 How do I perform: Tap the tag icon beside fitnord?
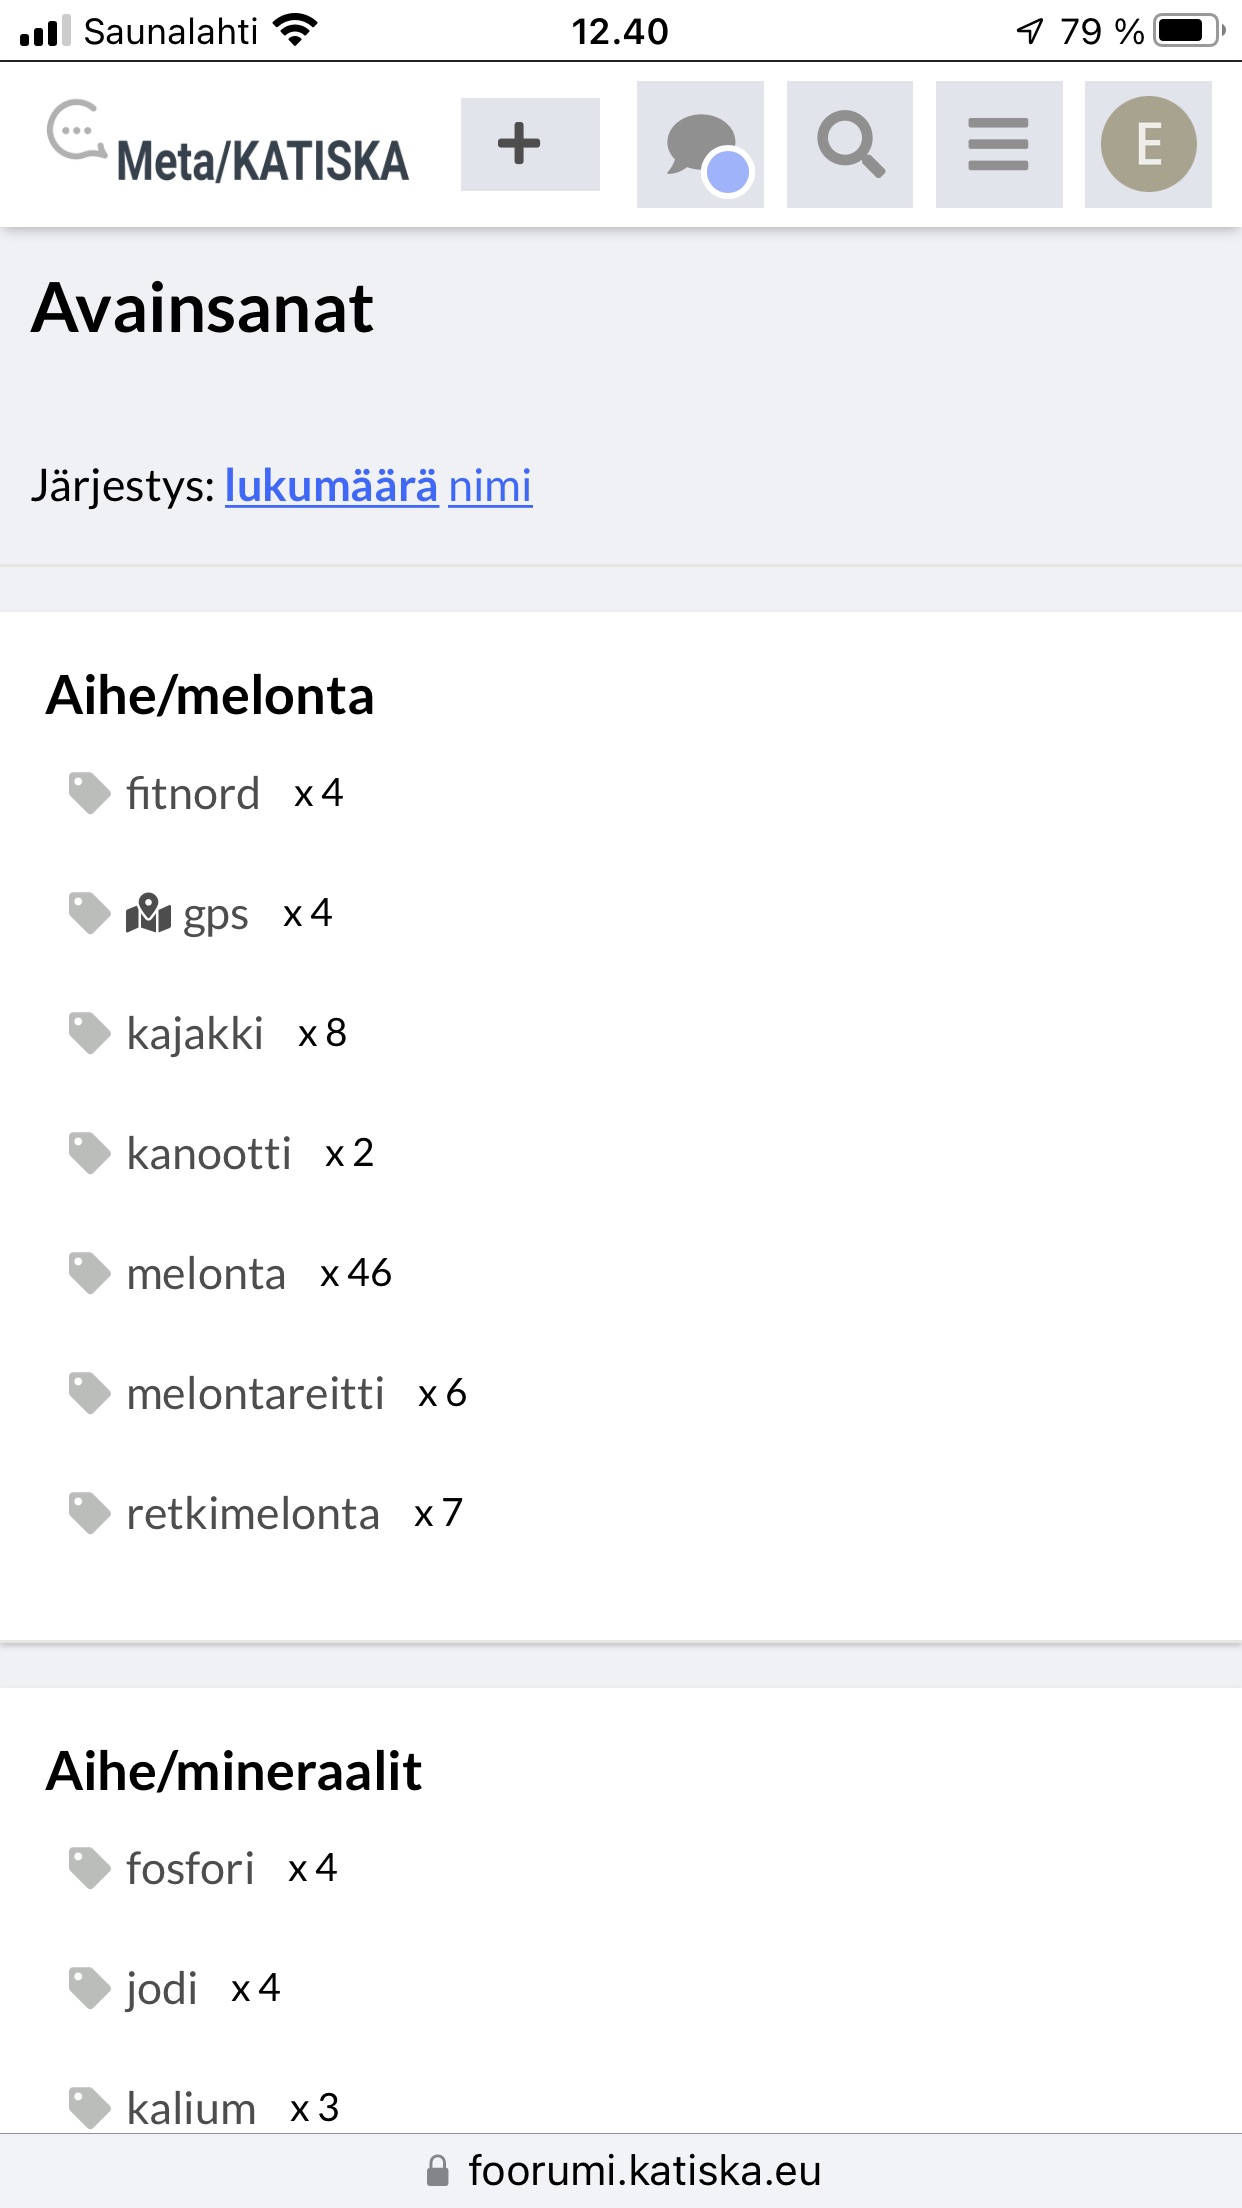point(89,793)
